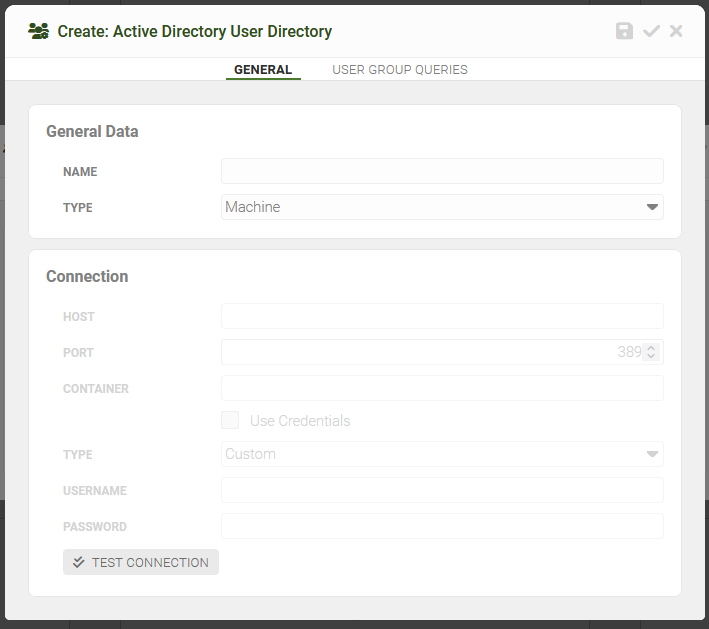Click double-check icon on Test Connection

tap(79, 562)
